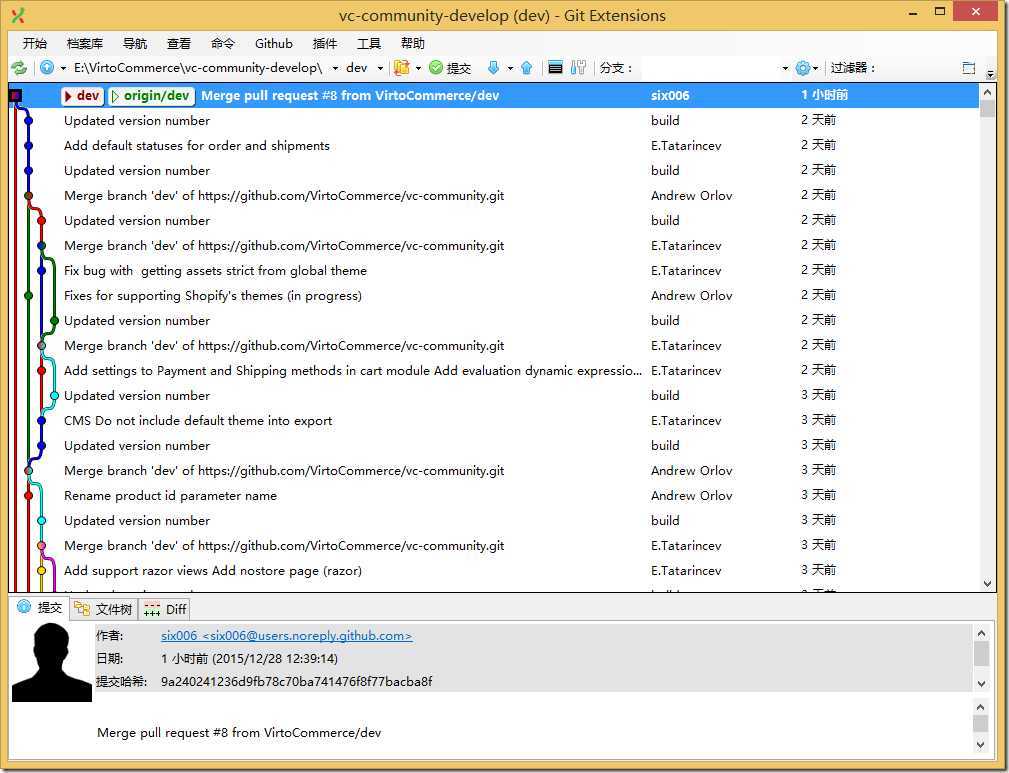Select commit 'Add support razor views Add nostore page'
The height and width of the screenshot is (773, 1009).
coord(495,570)
